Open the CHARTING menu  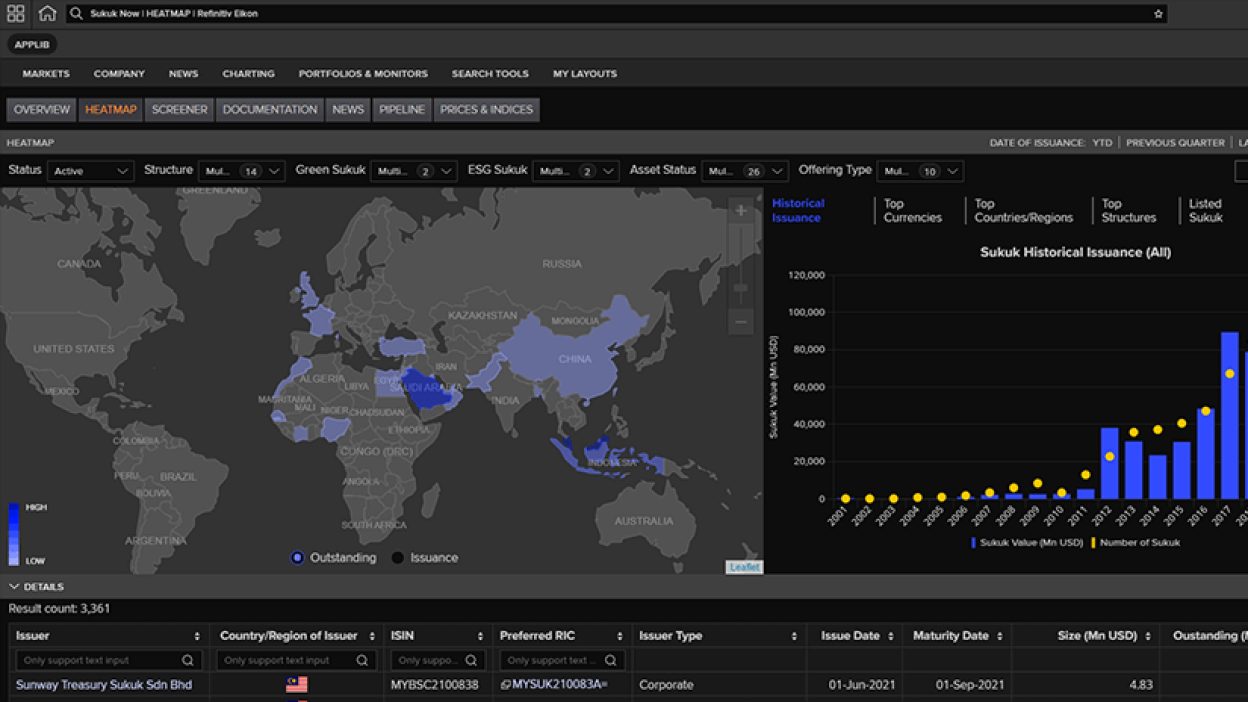tap(248, 73)
